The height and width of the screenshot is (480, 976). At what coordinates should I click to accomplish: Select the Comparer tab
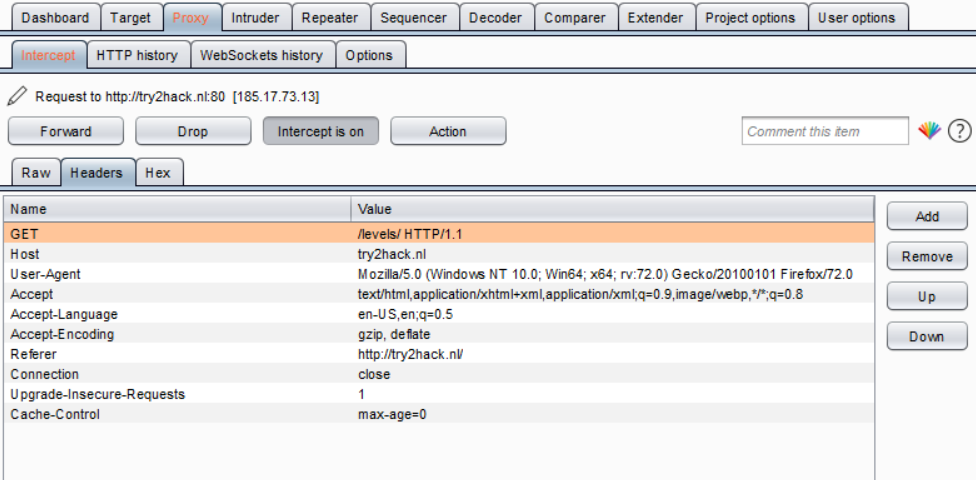tap(575, 17)
